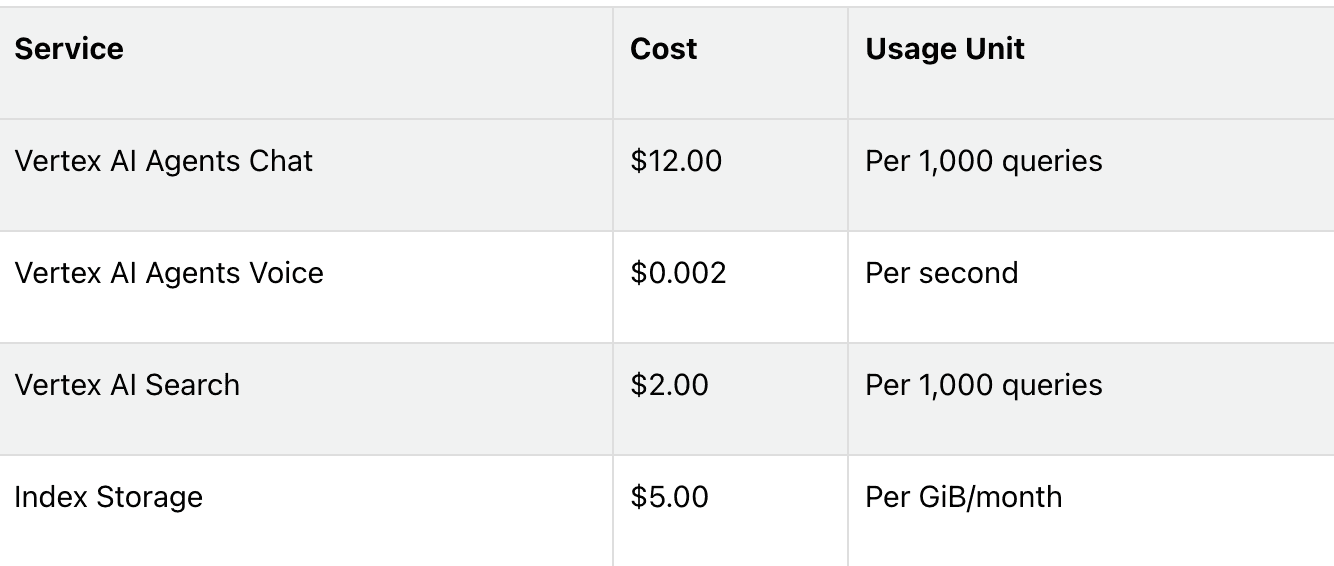Click the Service column header
The width and height of the screenshot is (1334, 566).
tap(69, 49)
